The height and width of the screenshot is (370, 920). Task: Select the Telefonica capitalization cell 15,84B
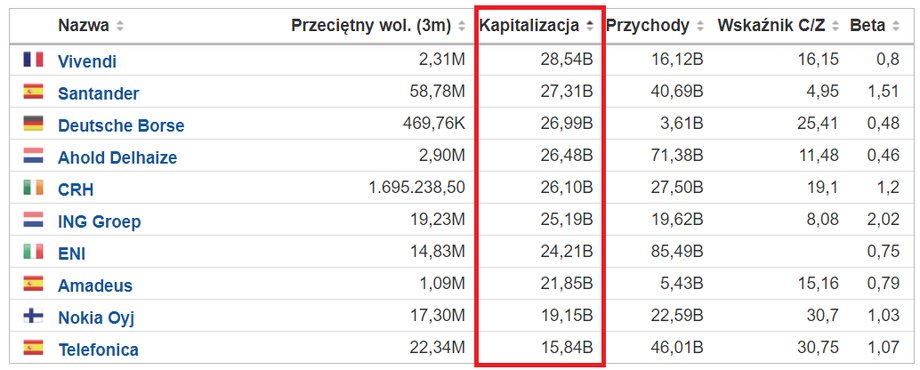(567, 348)
